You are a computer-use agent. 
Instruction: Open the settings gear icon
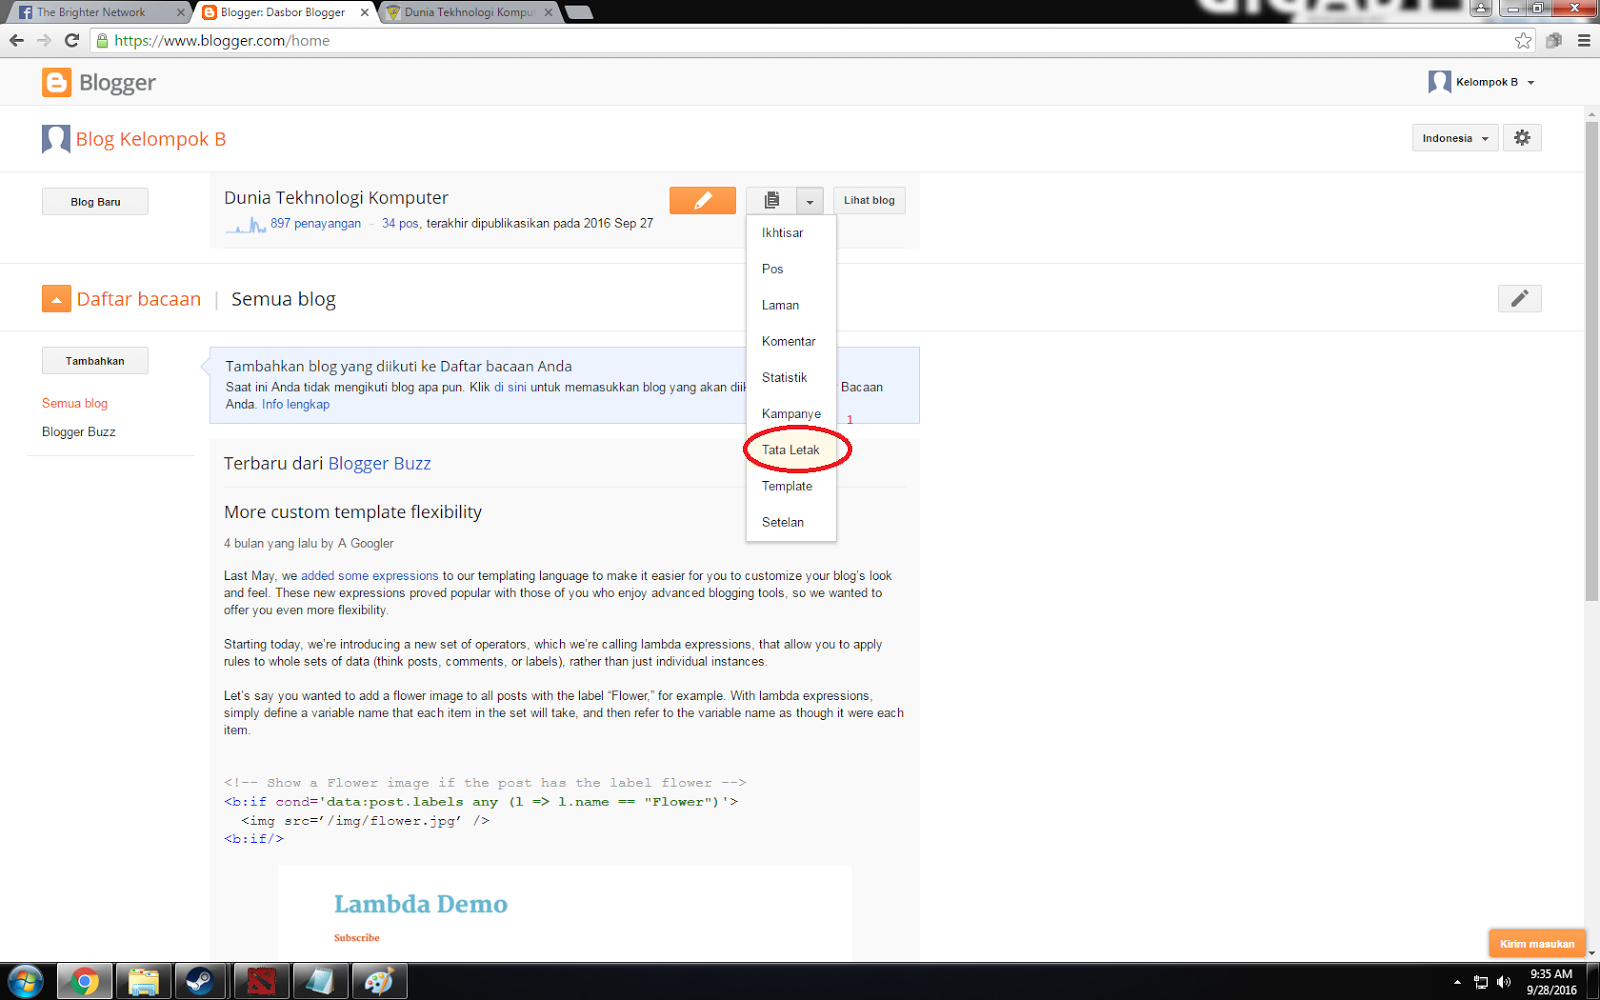[x=1522, y=138]
